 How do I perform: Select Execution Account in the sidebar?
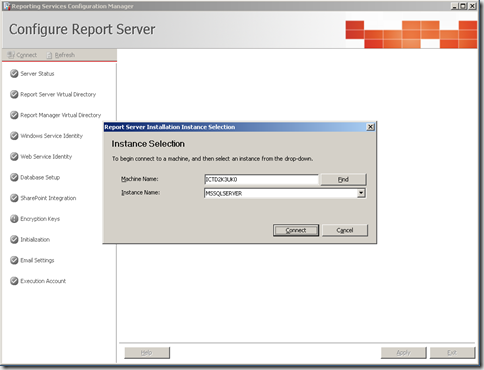coord(43,281)
